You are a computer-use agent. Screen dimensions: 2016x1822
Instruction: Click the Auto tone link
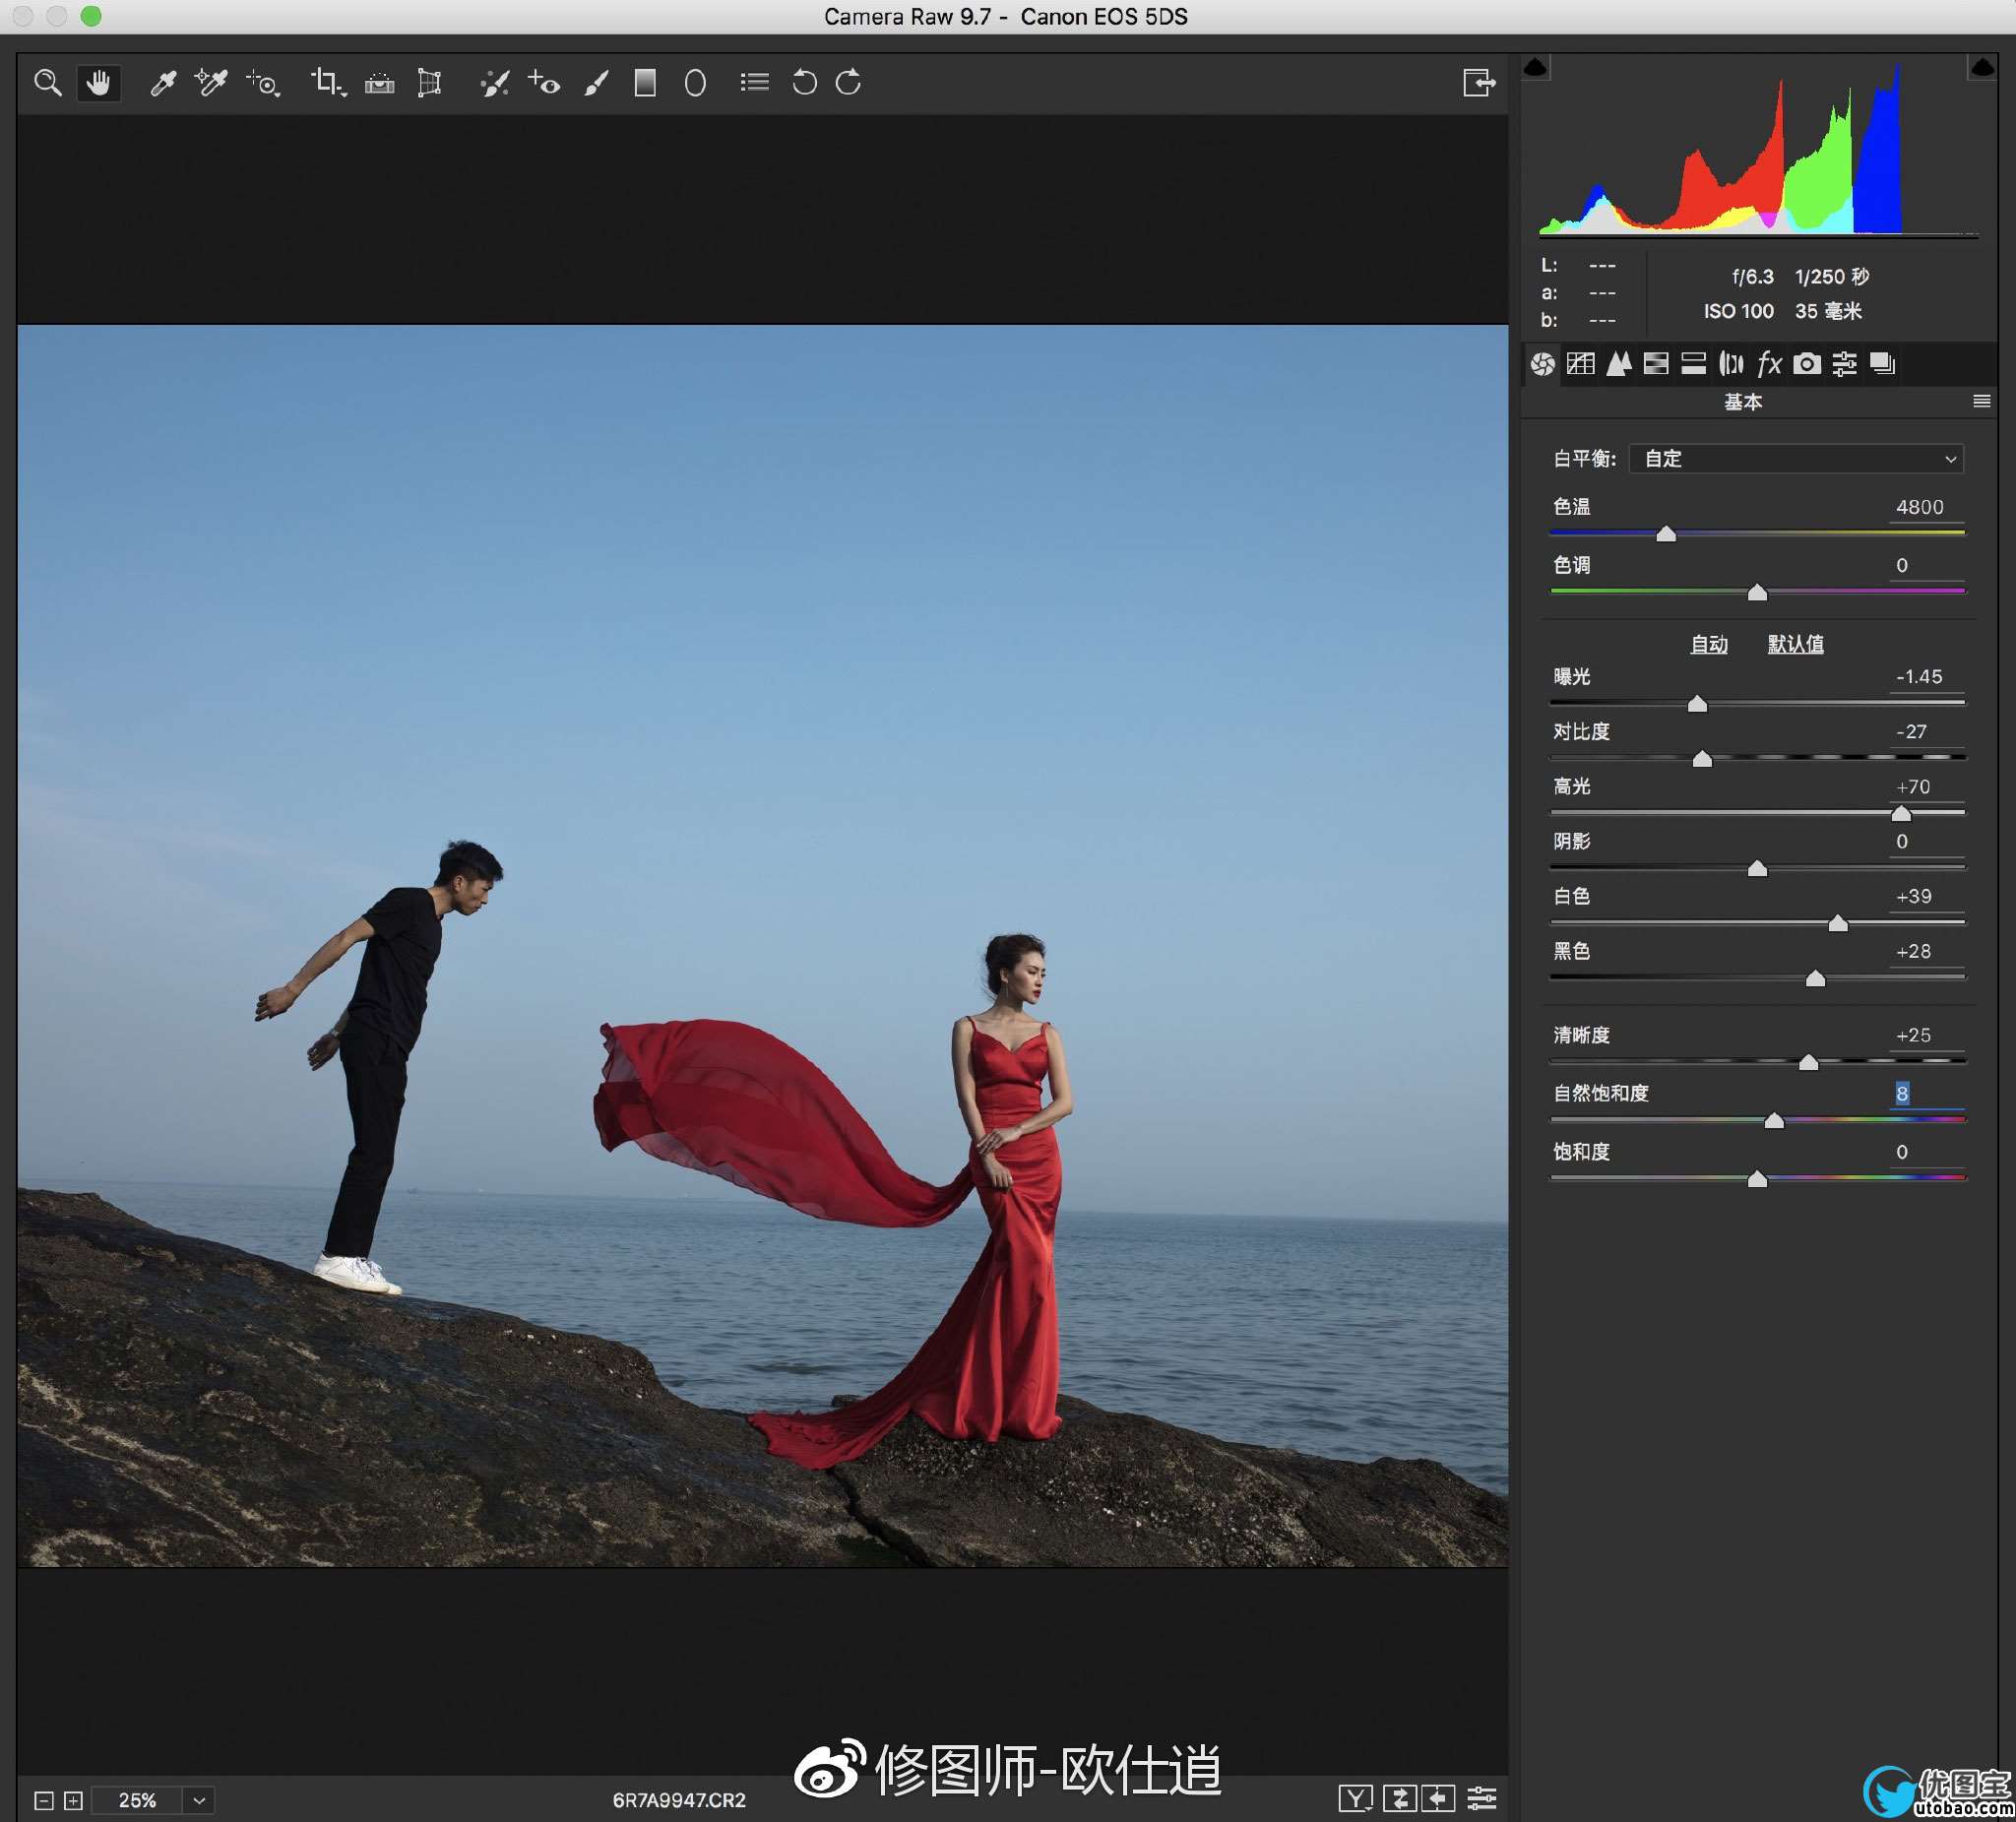coord(1709,645)
